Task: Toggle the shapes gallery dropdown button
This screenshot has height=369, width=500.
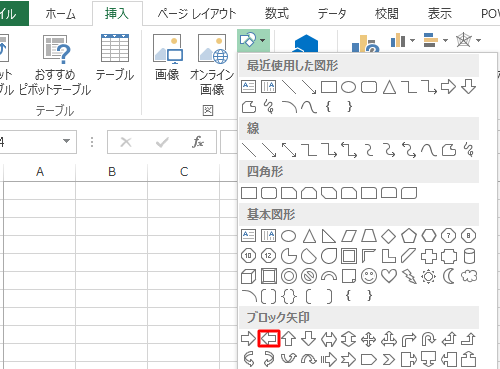Action: coord(253,40)
